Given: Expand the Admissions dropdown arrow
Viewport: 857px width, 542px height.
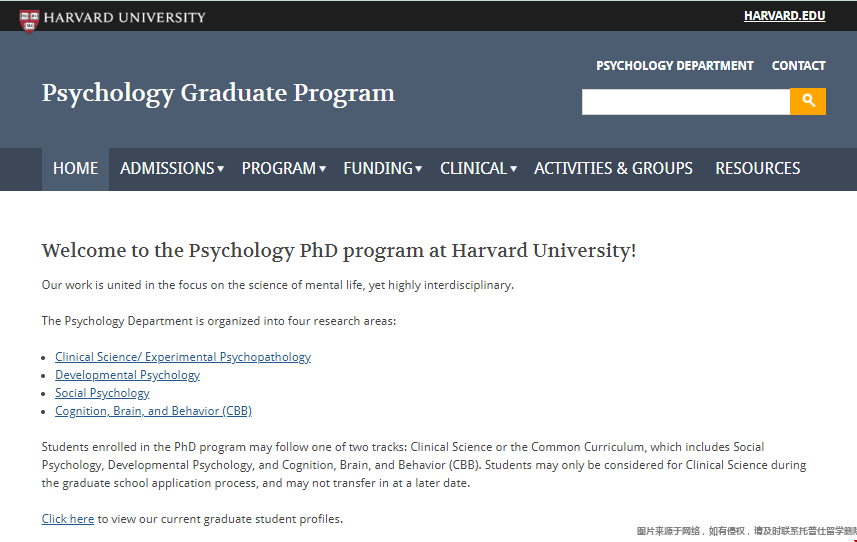Looking at the screenshot, I should pyautogui.click(x=221, y=169).
